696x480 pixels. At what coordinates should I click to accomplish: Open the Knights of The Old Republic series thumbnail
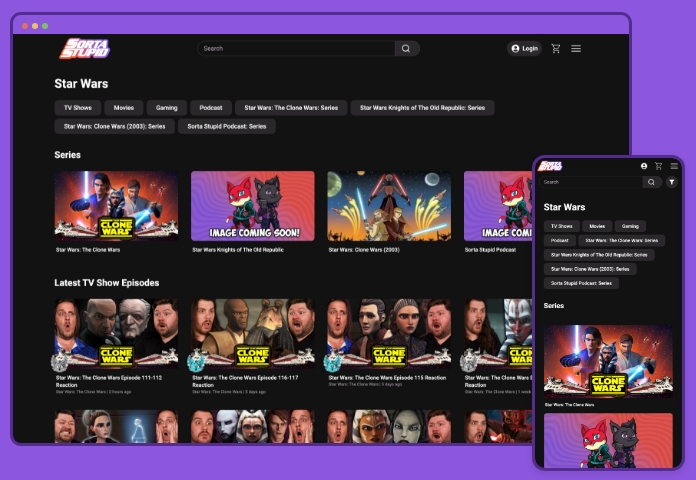click(253, 206)
